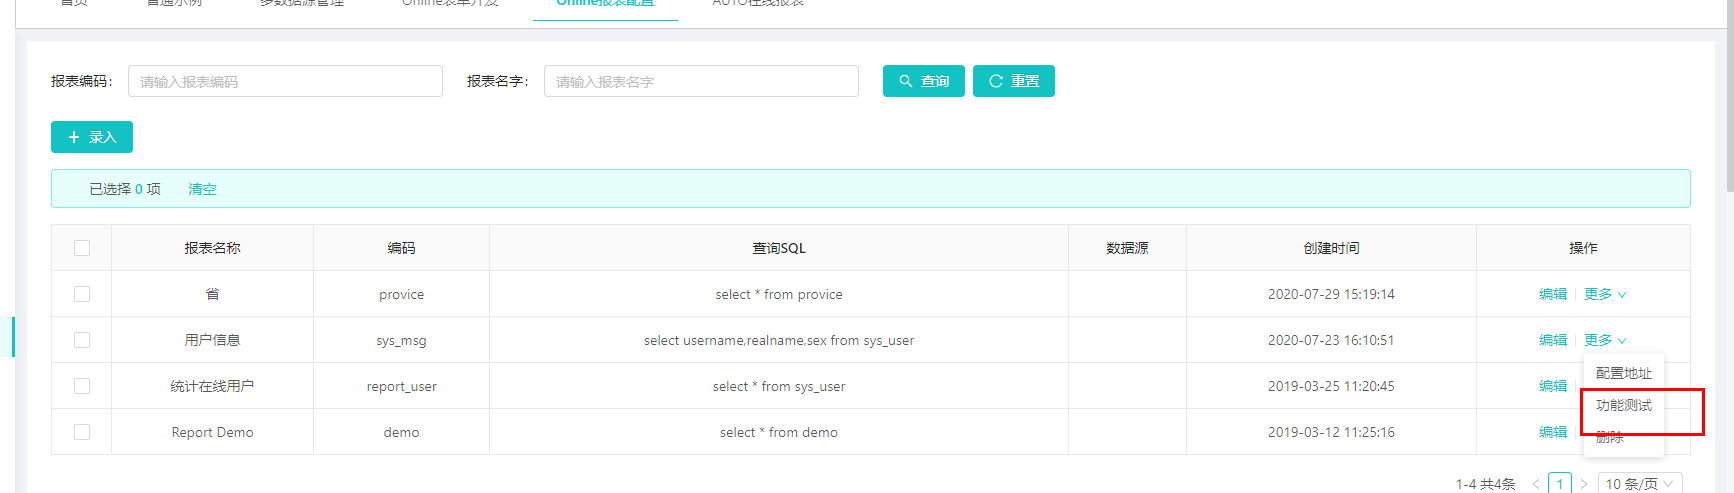Image resolution: width=1734 pixels, height=493 pixels.
Task: Open 更多 dropdown for 用户信息 row
Action: coord(1604,340)
